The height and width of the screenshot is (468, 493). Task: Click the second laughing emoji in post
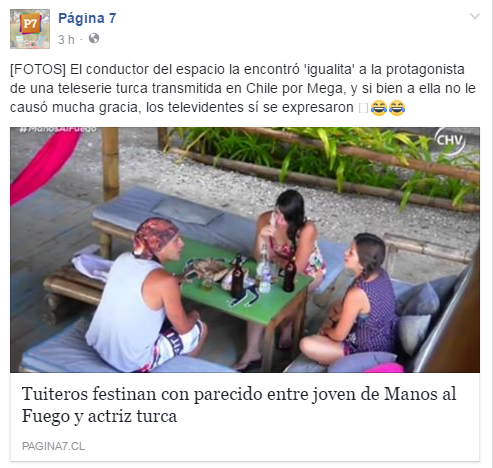tap(397, 108)
